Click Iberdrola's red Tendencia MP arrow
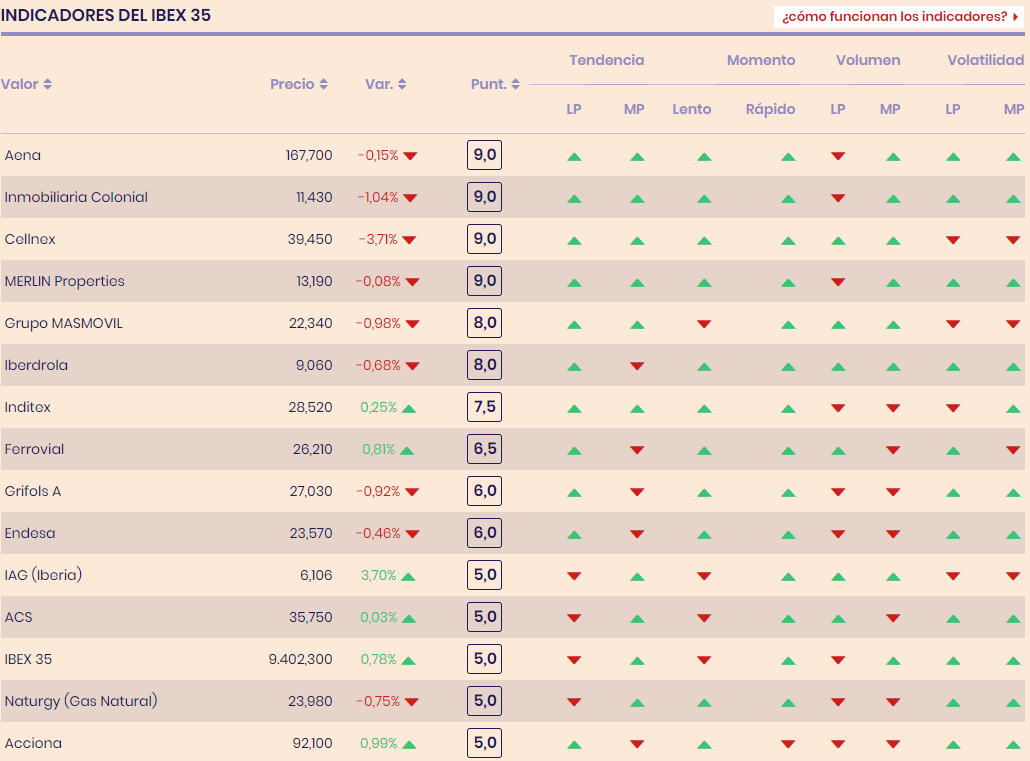This screenshot has width=1030, height=761. coord(636,366)
